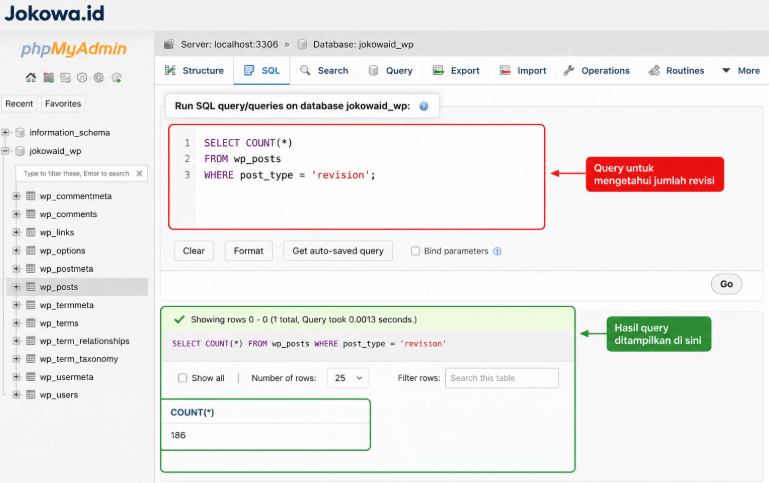This screenshot has width=769, height=483.
Task: Click the wp_comments table icon
Action: 30,214
